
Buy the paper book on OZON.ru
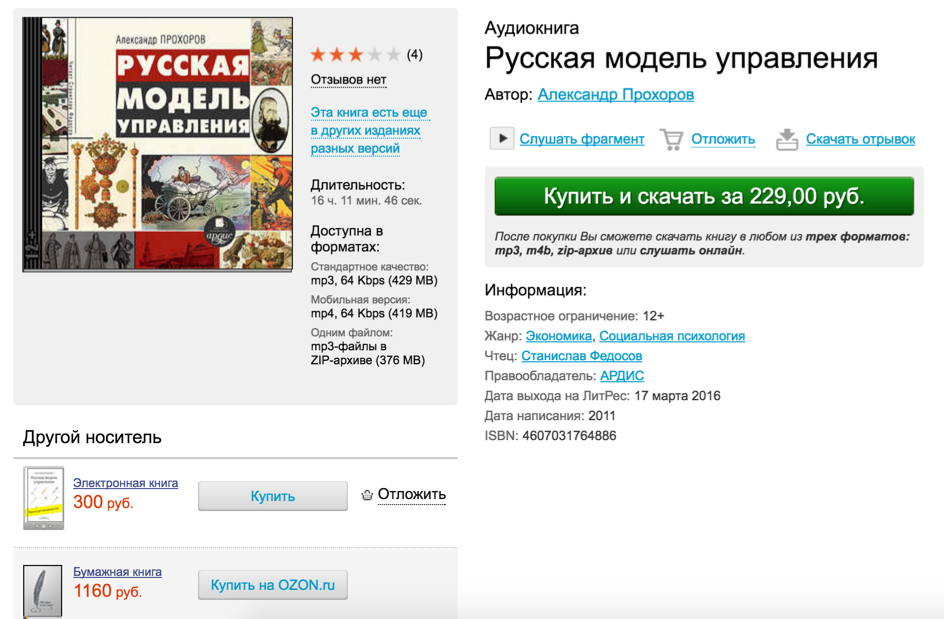[272, 586]
